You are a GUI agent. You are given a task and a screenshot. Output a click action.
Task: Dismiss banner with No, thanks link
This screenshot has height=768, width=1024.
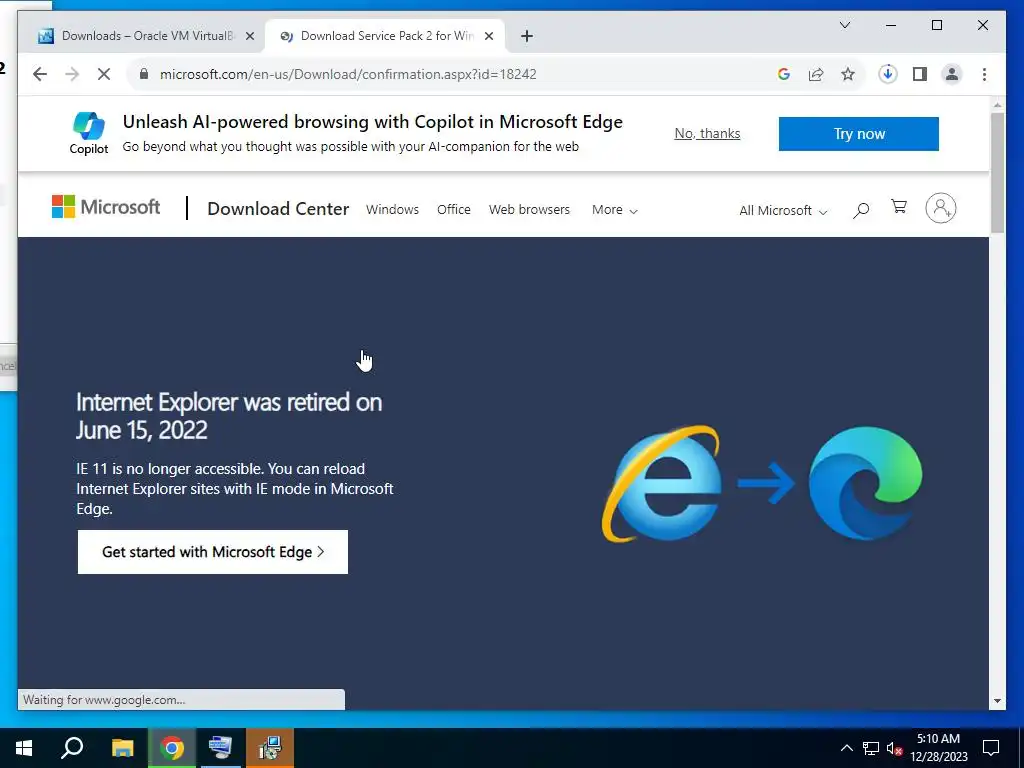point(707,133)
